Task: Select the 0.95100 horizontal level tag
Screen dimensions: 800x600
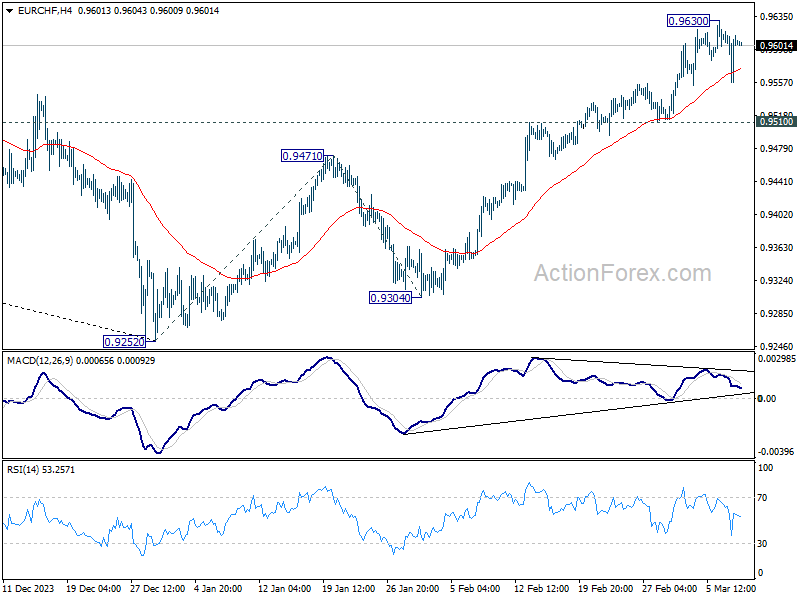Action: tap(776, 121)
